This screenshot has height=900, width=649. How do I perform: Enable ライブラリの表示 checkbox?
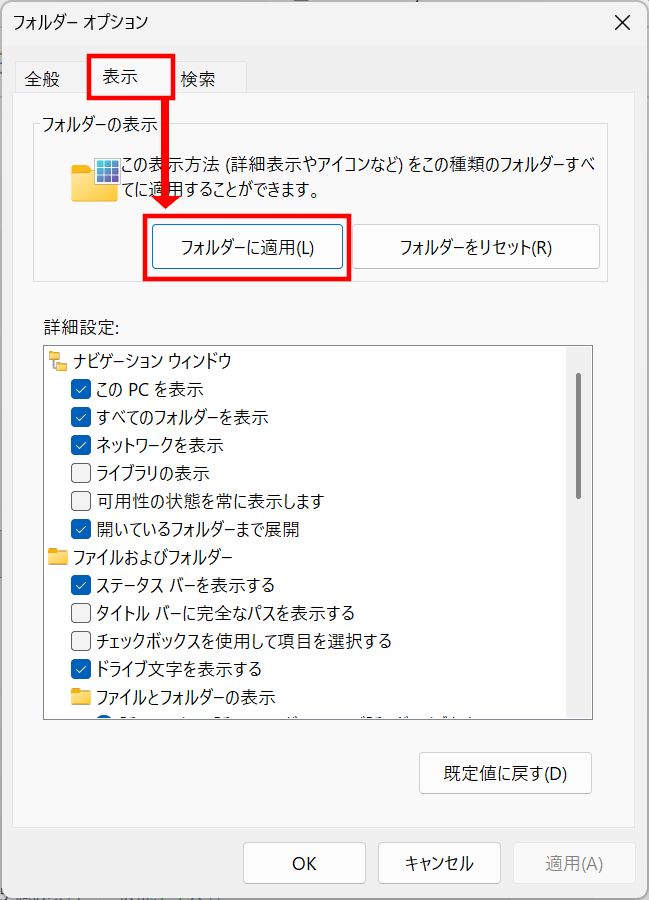coord(81,473)
